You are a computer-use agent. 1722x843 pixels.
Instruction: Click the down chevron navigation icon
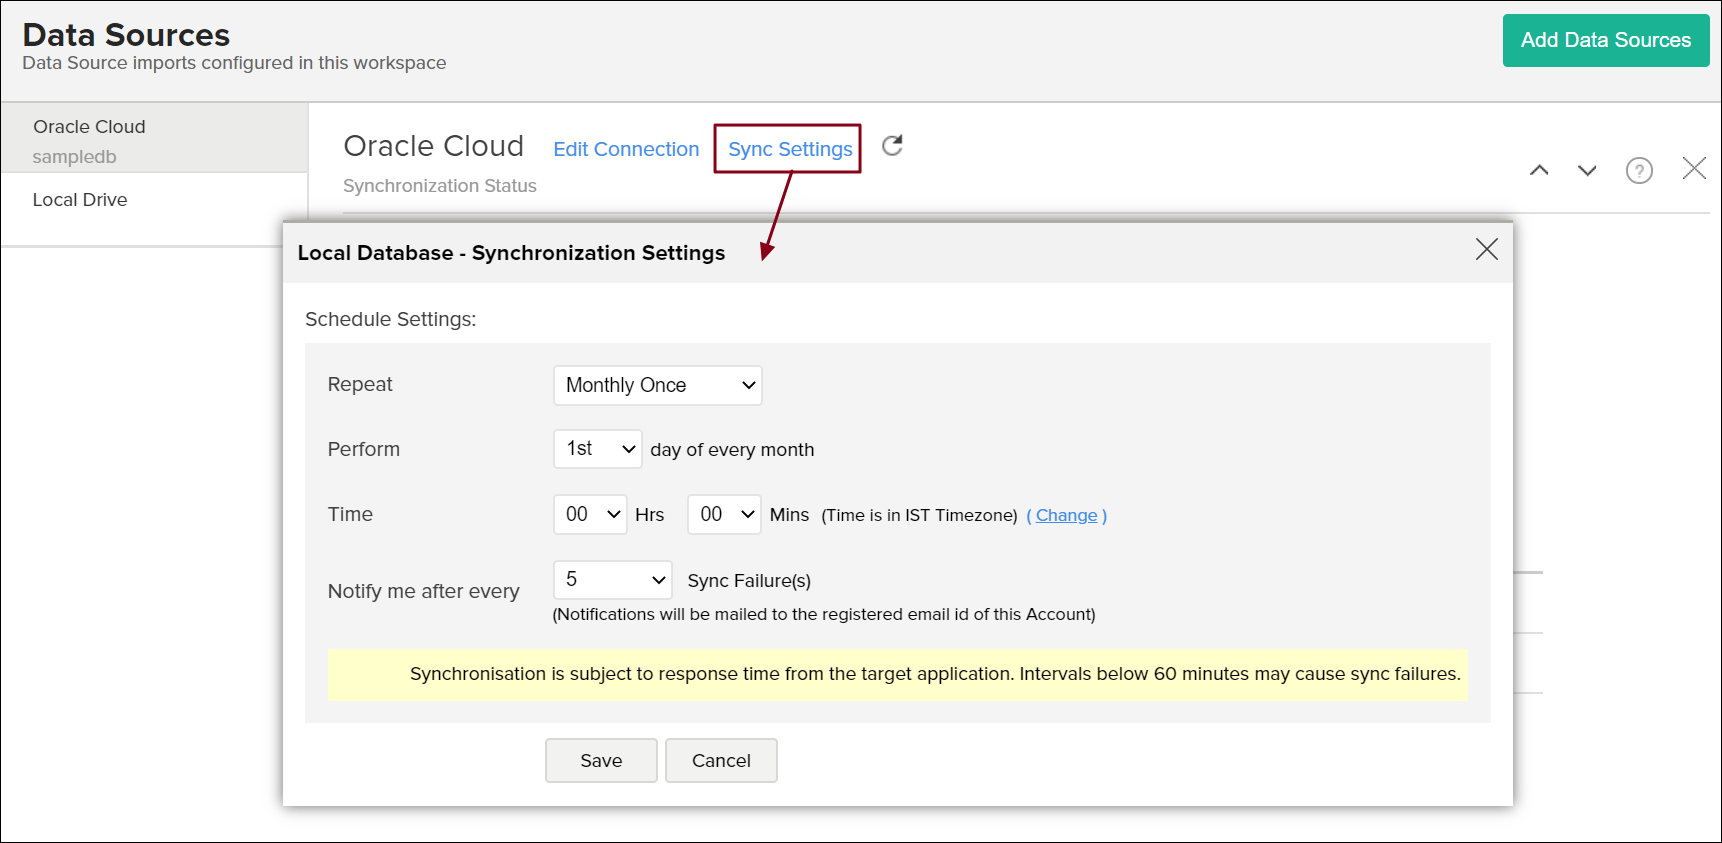pyautogui.click(x=1587, y=170)
